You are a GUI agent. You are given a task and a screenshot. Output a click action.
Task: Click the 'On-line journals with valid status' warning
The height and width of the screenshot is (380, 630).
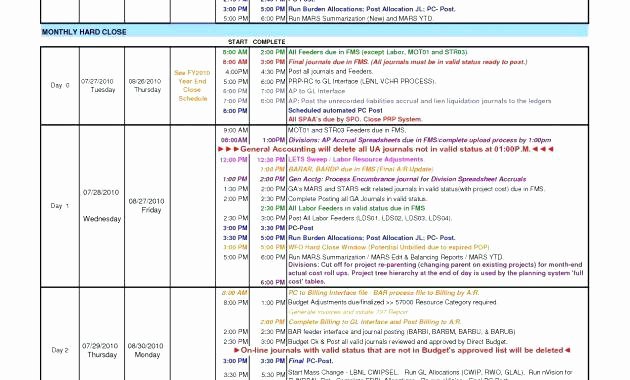click(402, 351)
